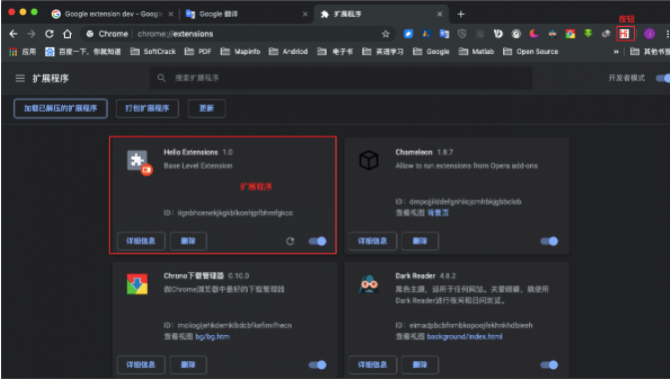Open details for Hello Extensions
Screen dimensions: 670x380
(x=141, y=241)
